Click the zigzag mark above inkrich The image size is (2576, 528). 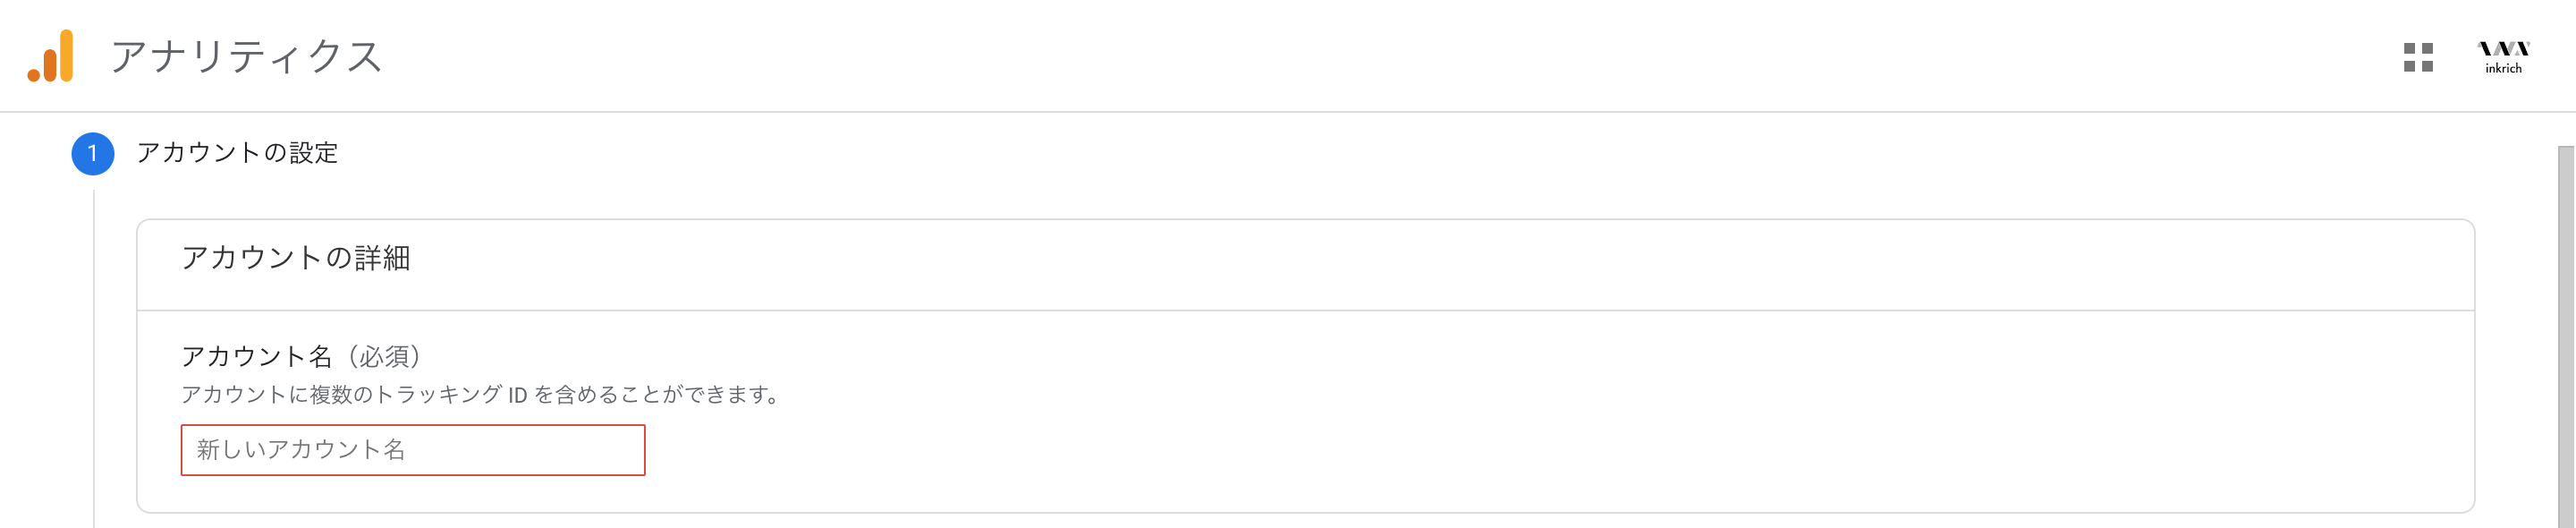click(2503, 48)
